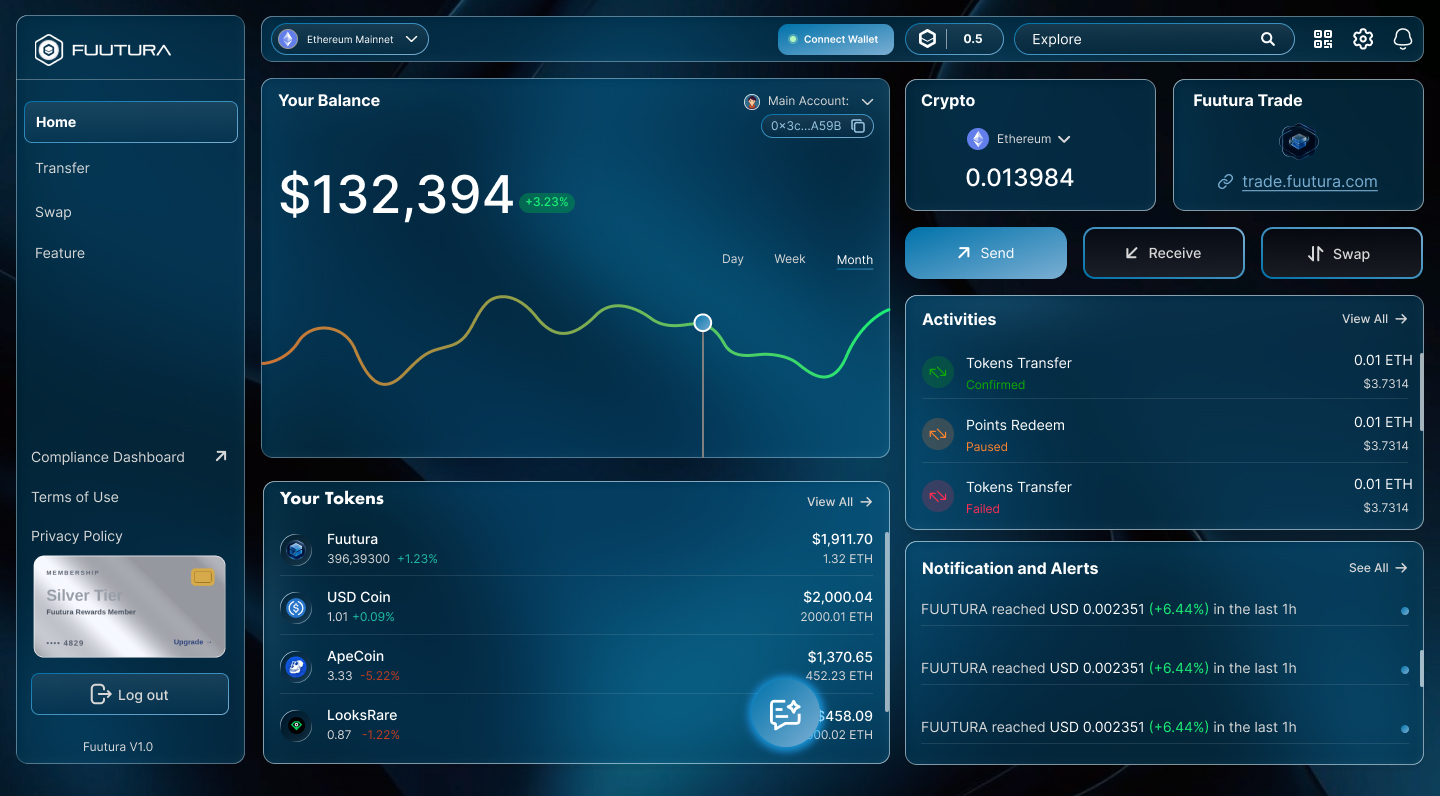The width and height of the screenshot is (1440, 796).
Task: Click the Send button
Action: click(986, 253)
